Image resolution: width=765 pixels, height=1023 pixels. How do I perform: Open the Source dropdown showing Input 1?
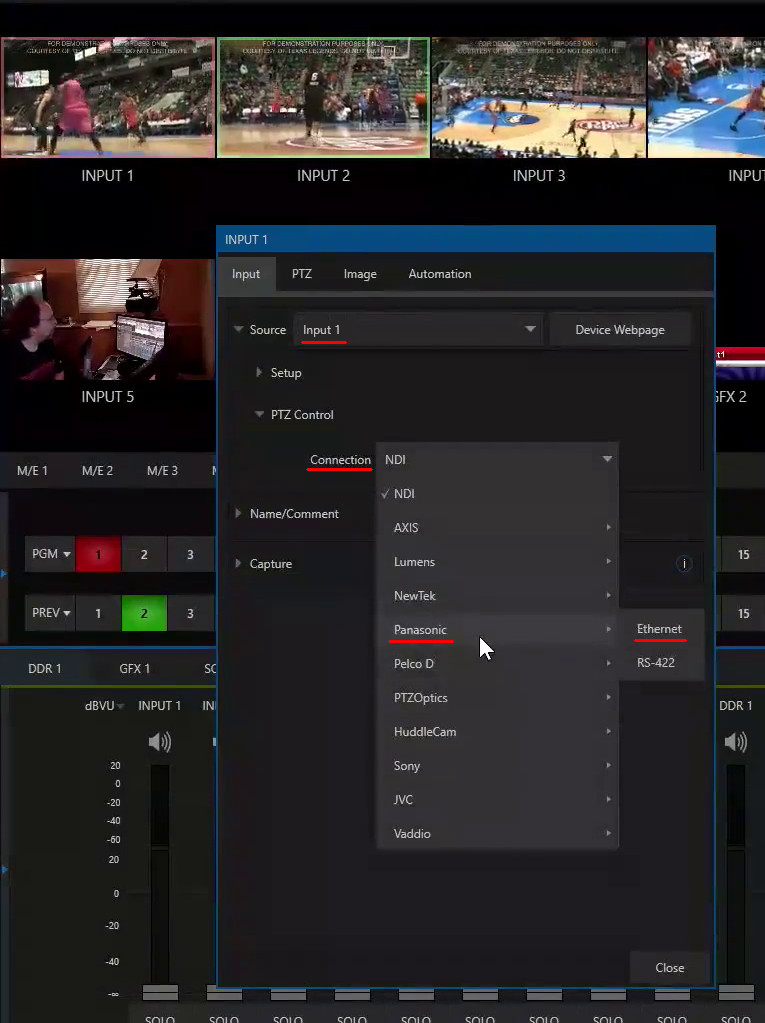click(418, 329)
